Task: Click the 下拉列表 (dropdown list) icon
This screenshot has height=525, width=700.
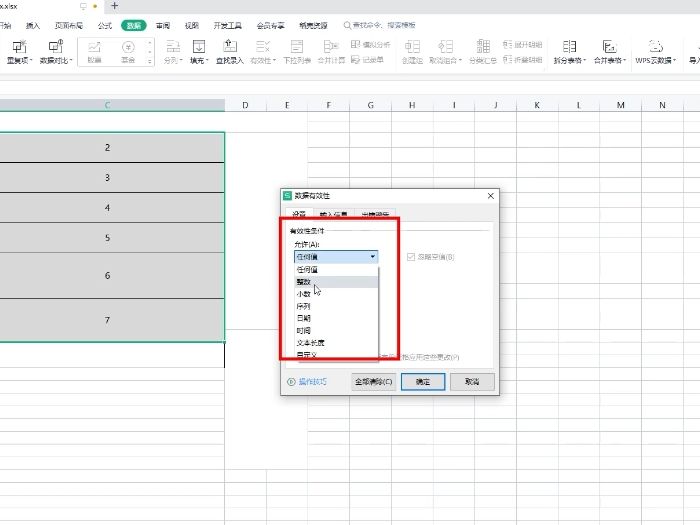Action: point(297,46)
